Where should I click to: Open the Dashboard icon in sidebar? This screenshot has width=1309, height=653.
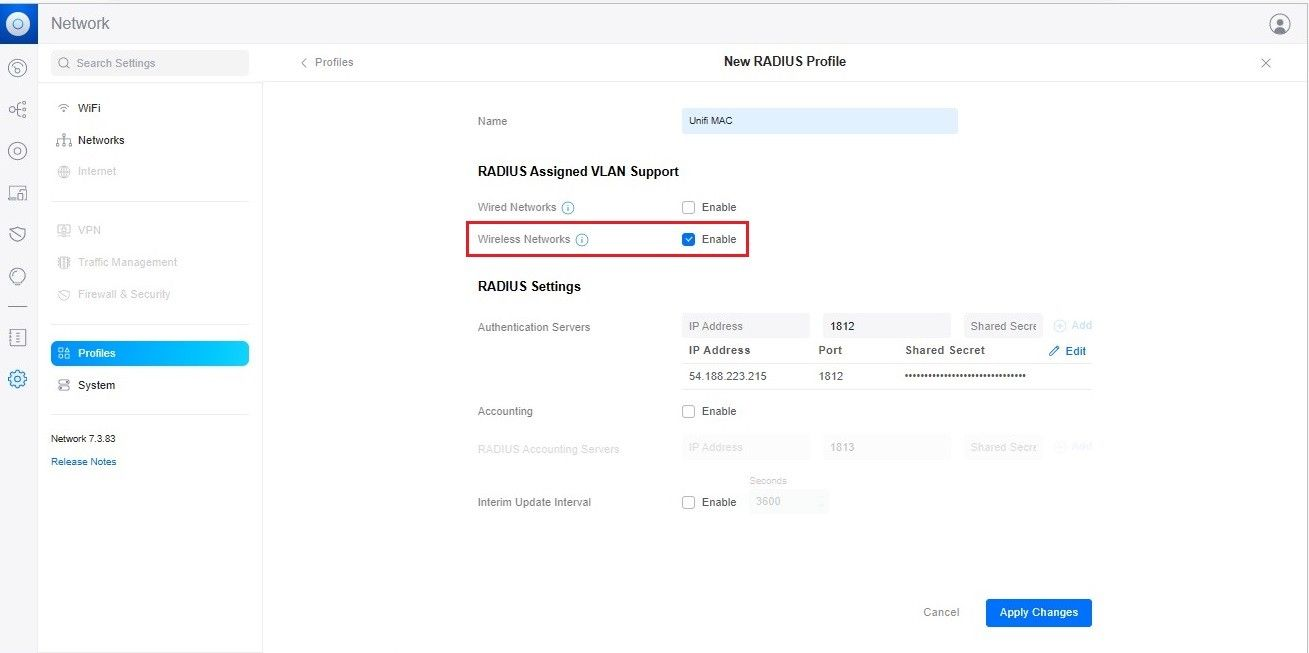[x=17, y=68]
